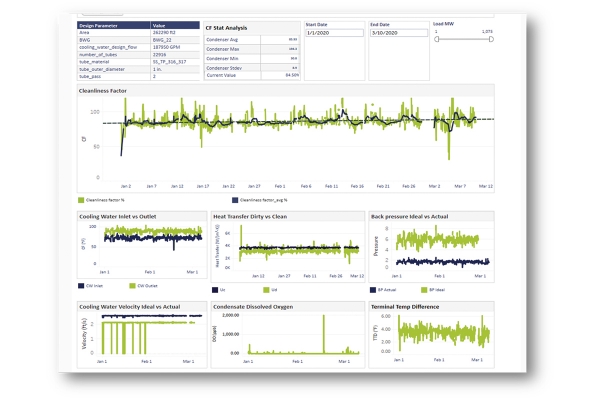Image resolution: width=600 pixels, height=400 pixels.
Task: Select the Terminal Temp Difference title
Action: pos(405,307)
